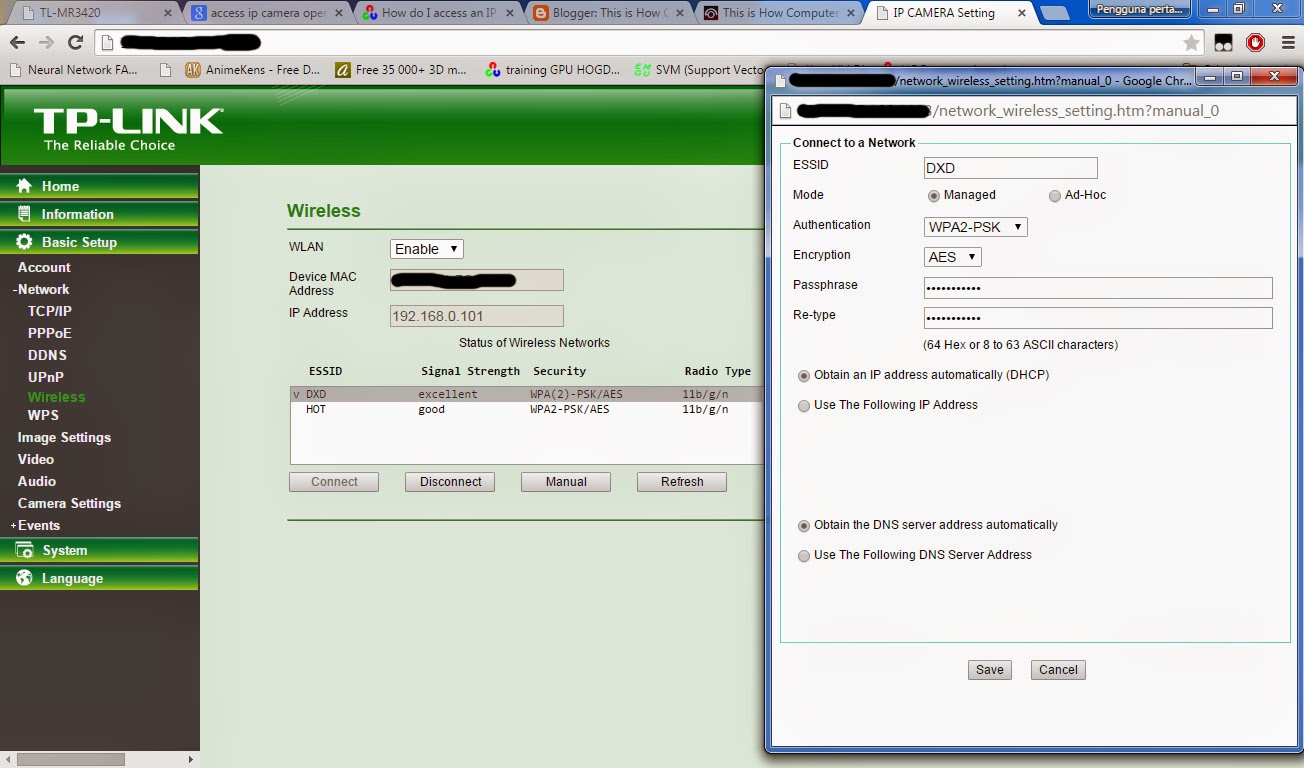Viewport: 1304px width, 768px height.
Task: Click the ESSID text field
Action: pos(1010,168)
